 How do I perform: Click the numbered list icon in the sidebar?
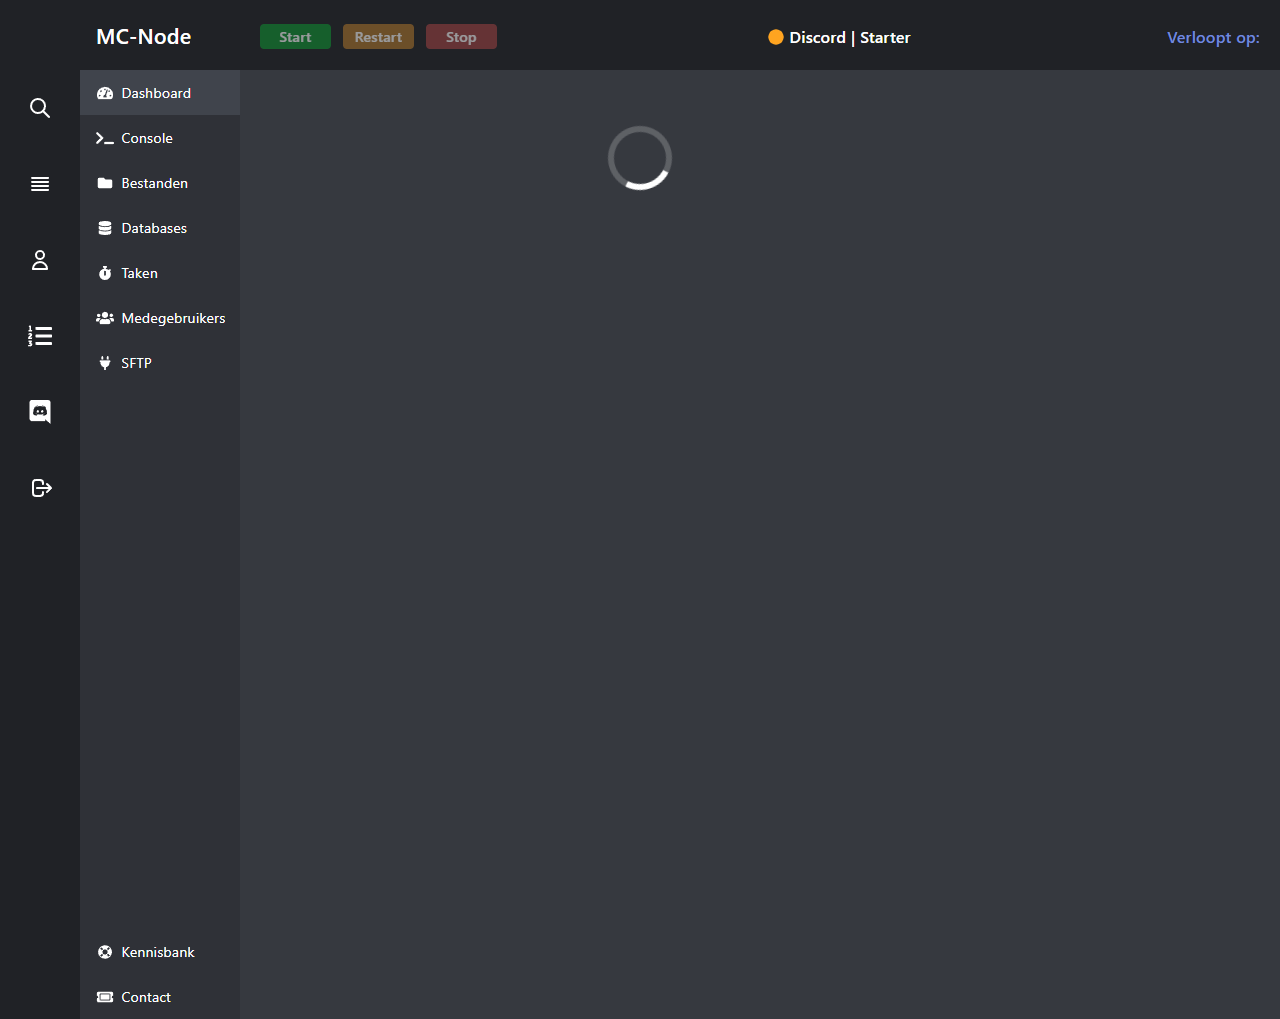pos(40,336)
